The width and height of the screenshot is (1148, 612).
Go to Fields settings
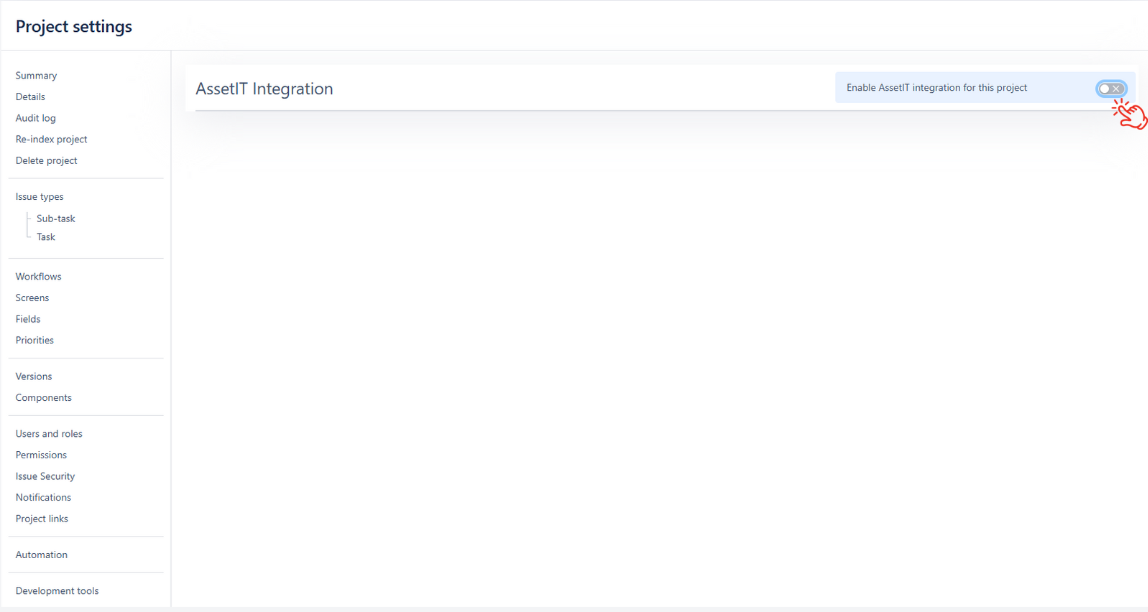point(28,319)
